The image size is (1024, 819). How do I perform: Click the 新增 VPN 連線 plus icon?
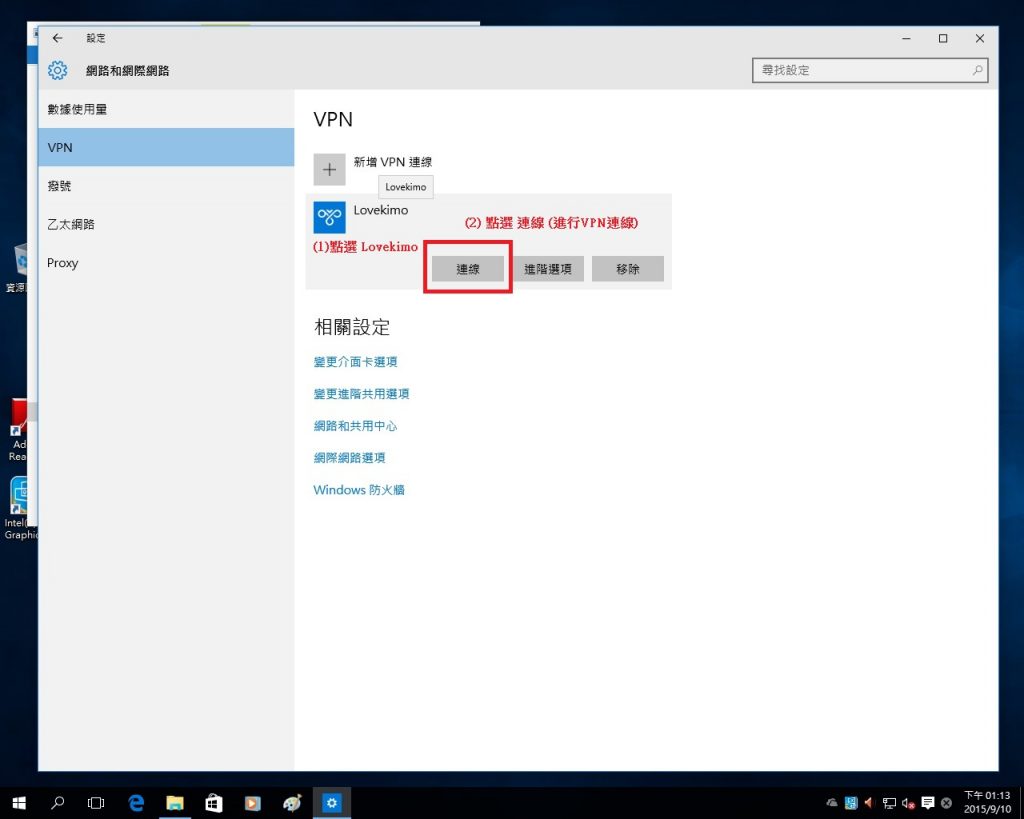click(329, 169)
